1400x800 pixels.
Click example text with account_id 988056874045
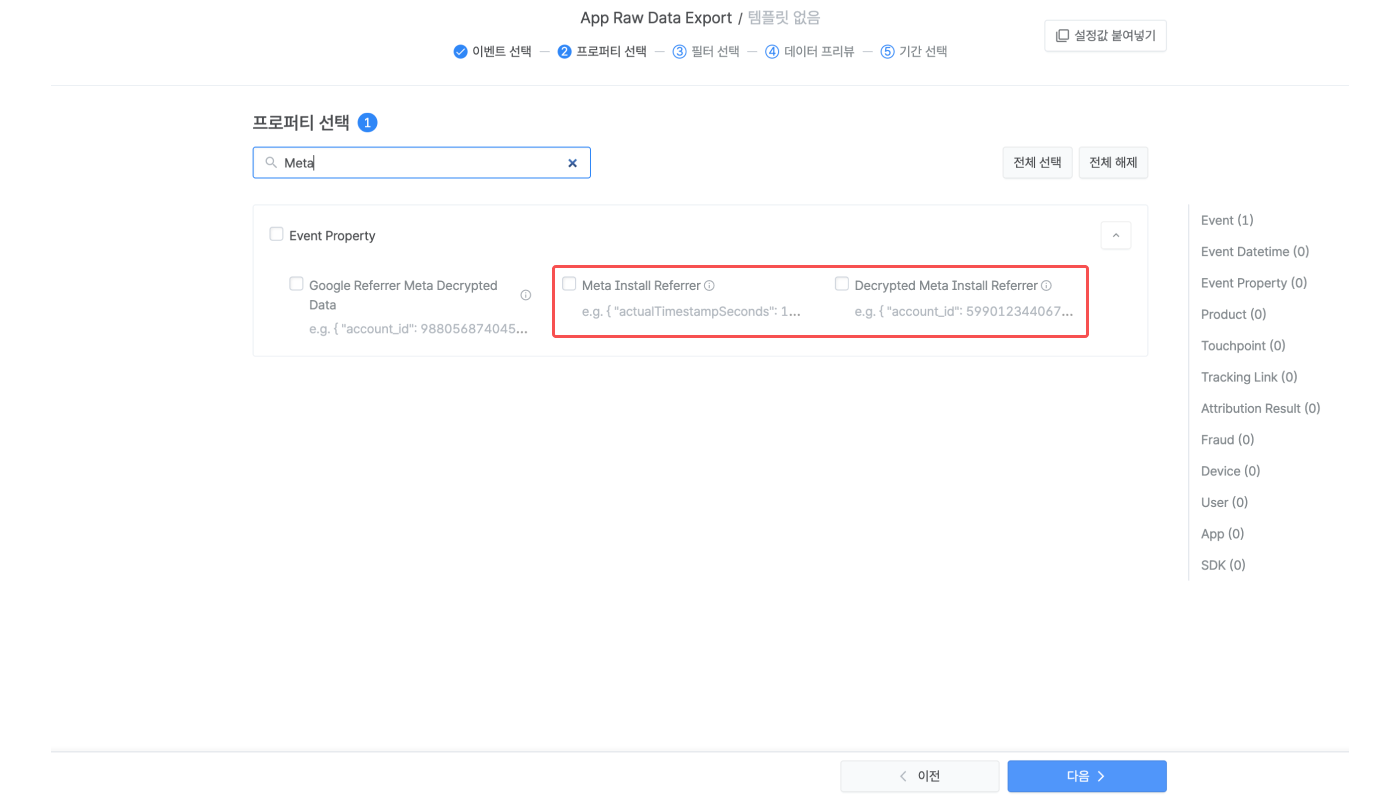click(x=418, y=329)
